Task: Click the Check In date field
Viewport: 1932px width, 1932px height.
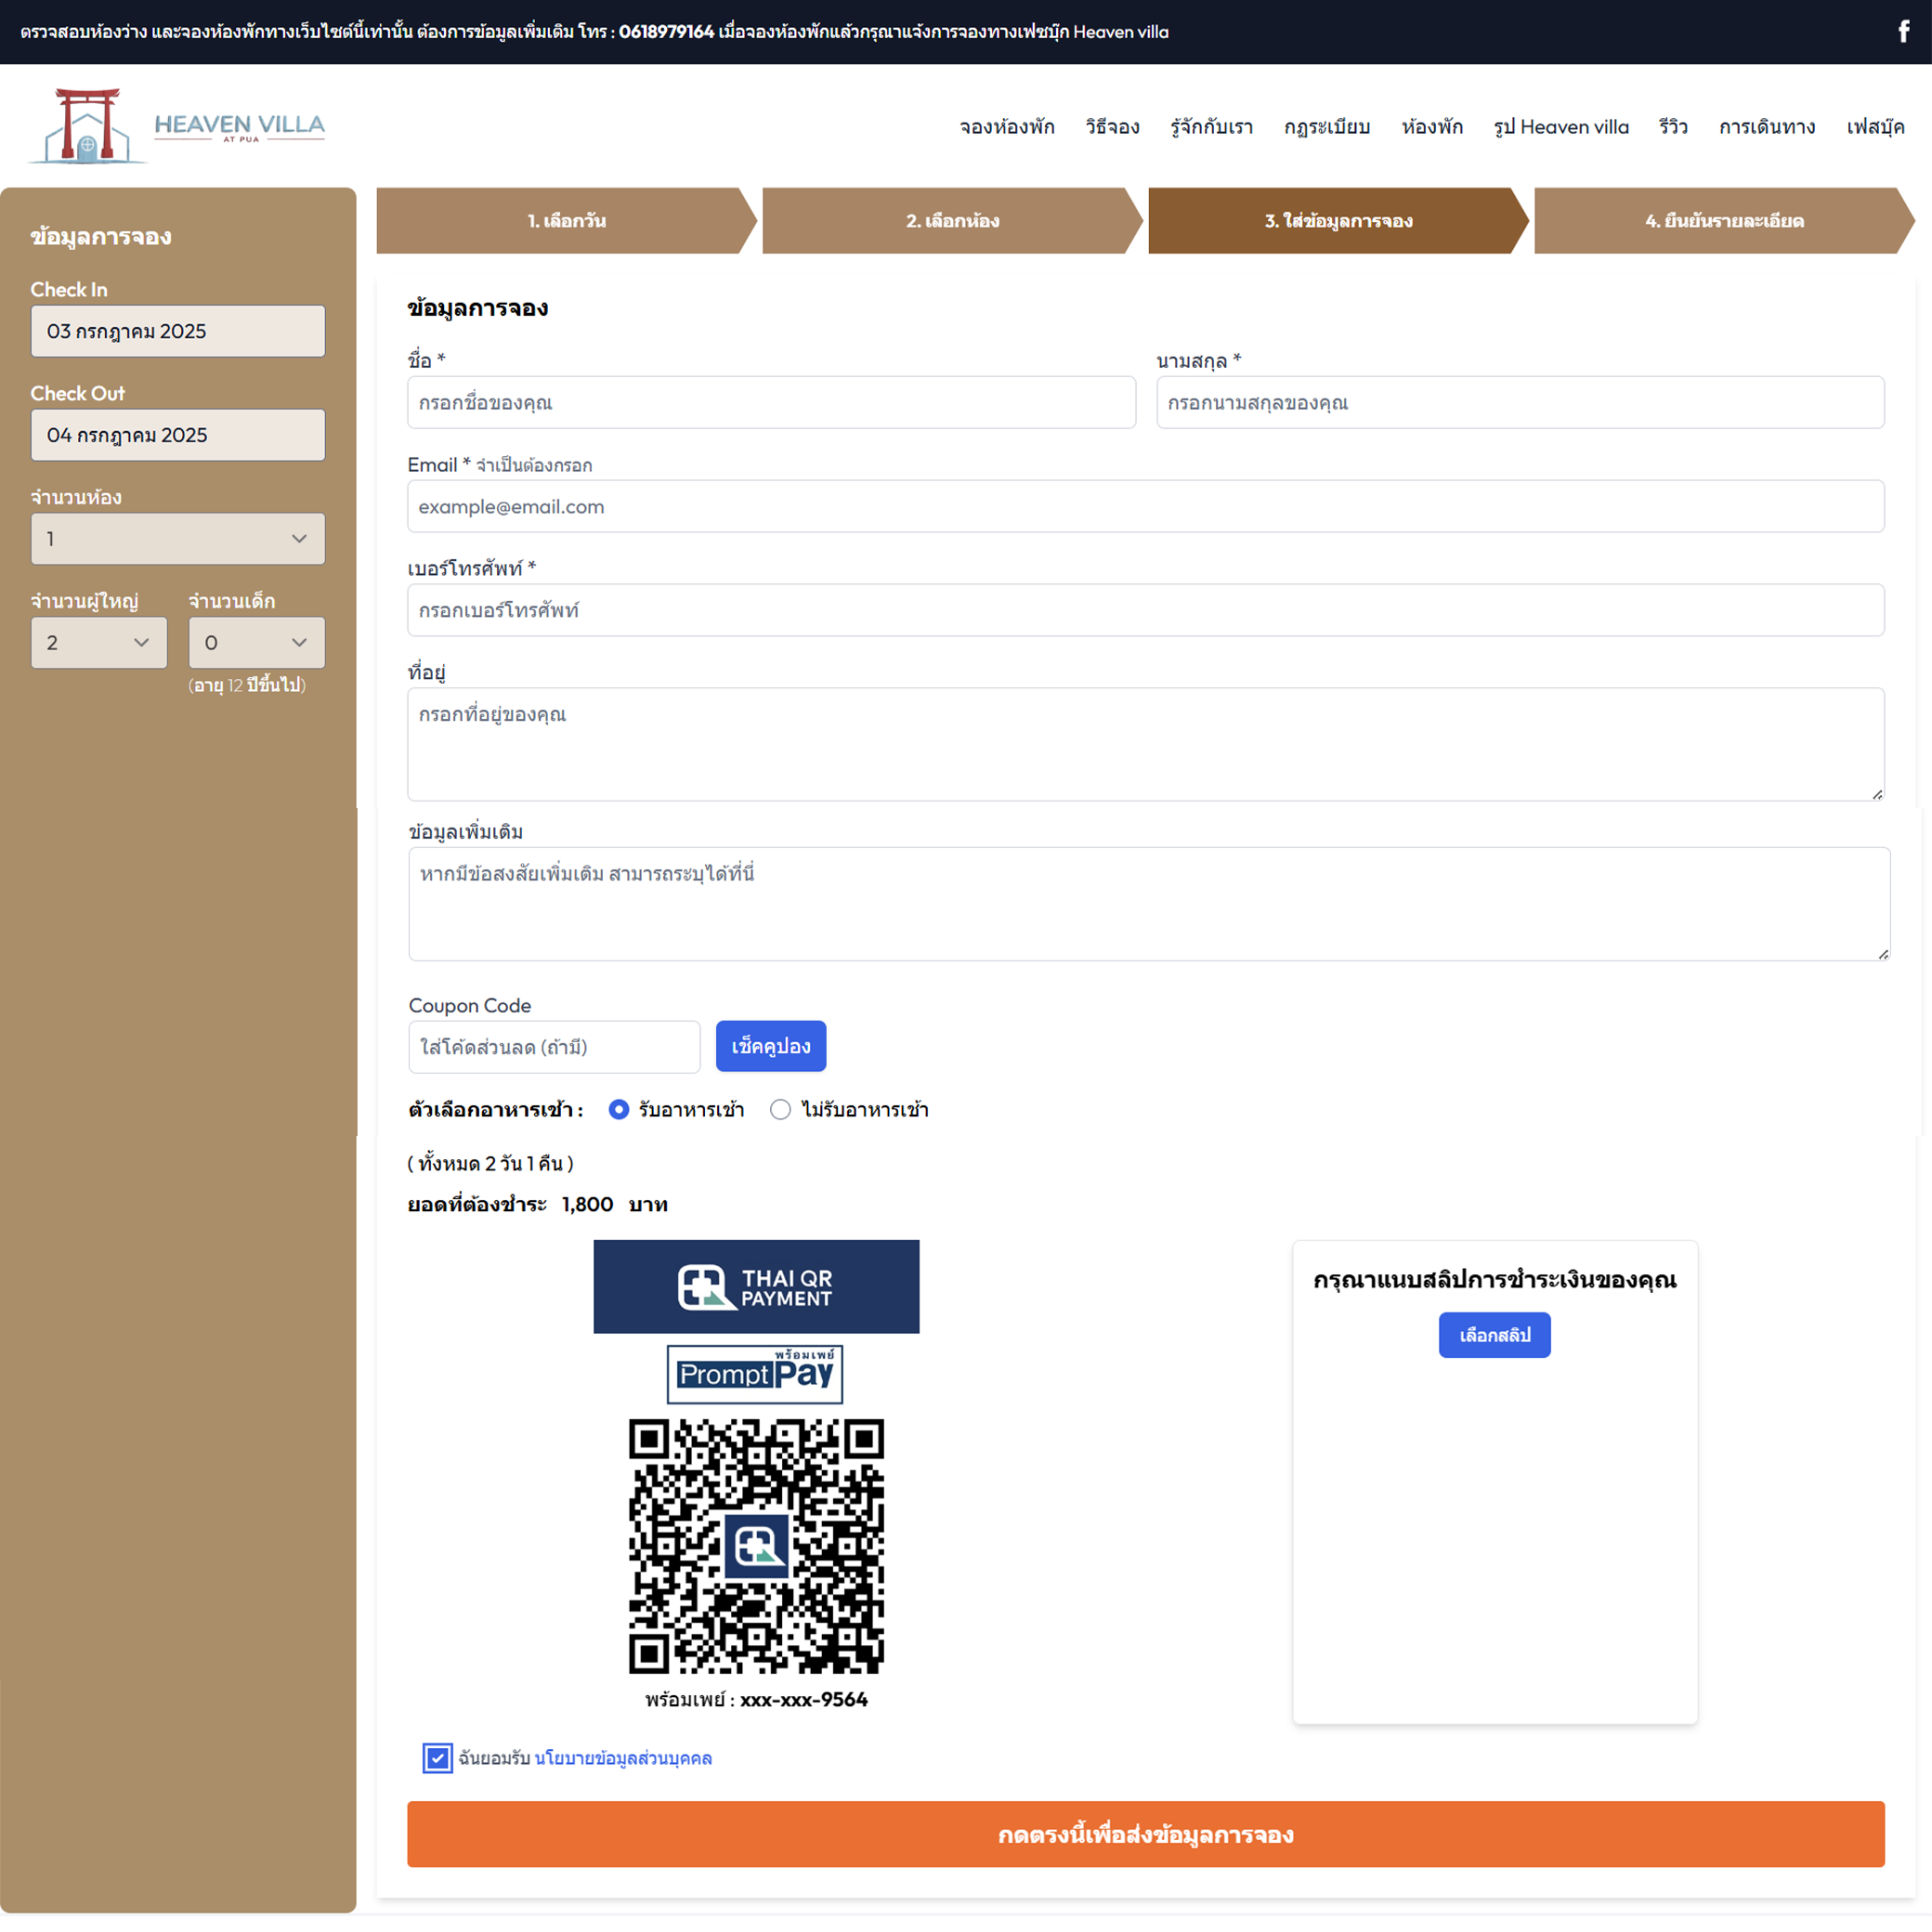Action: tap(178, 331)
